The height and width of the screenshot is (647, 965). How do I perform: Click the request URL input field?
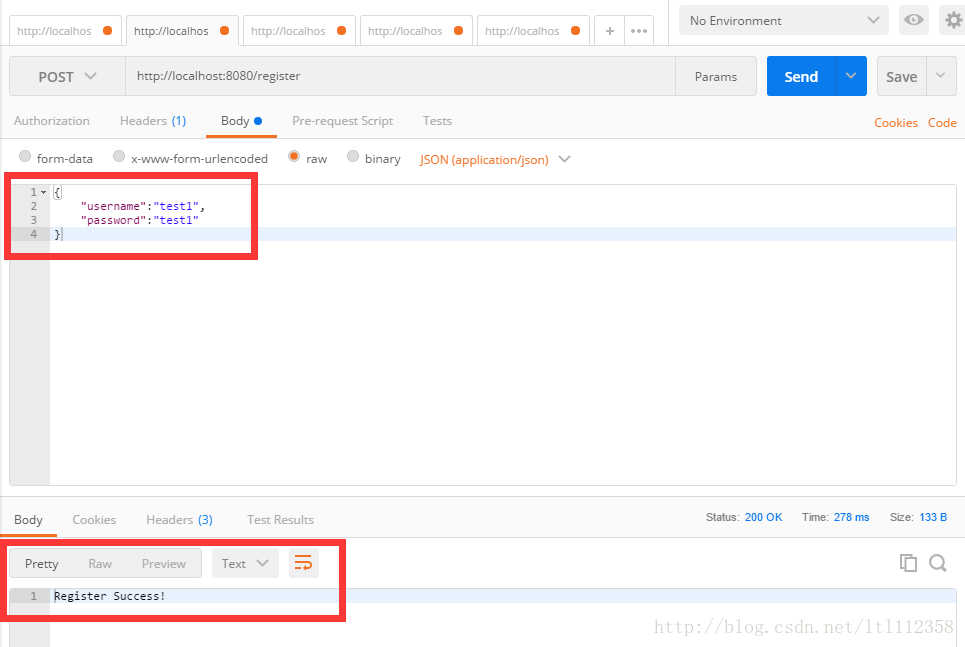[400, 76]
